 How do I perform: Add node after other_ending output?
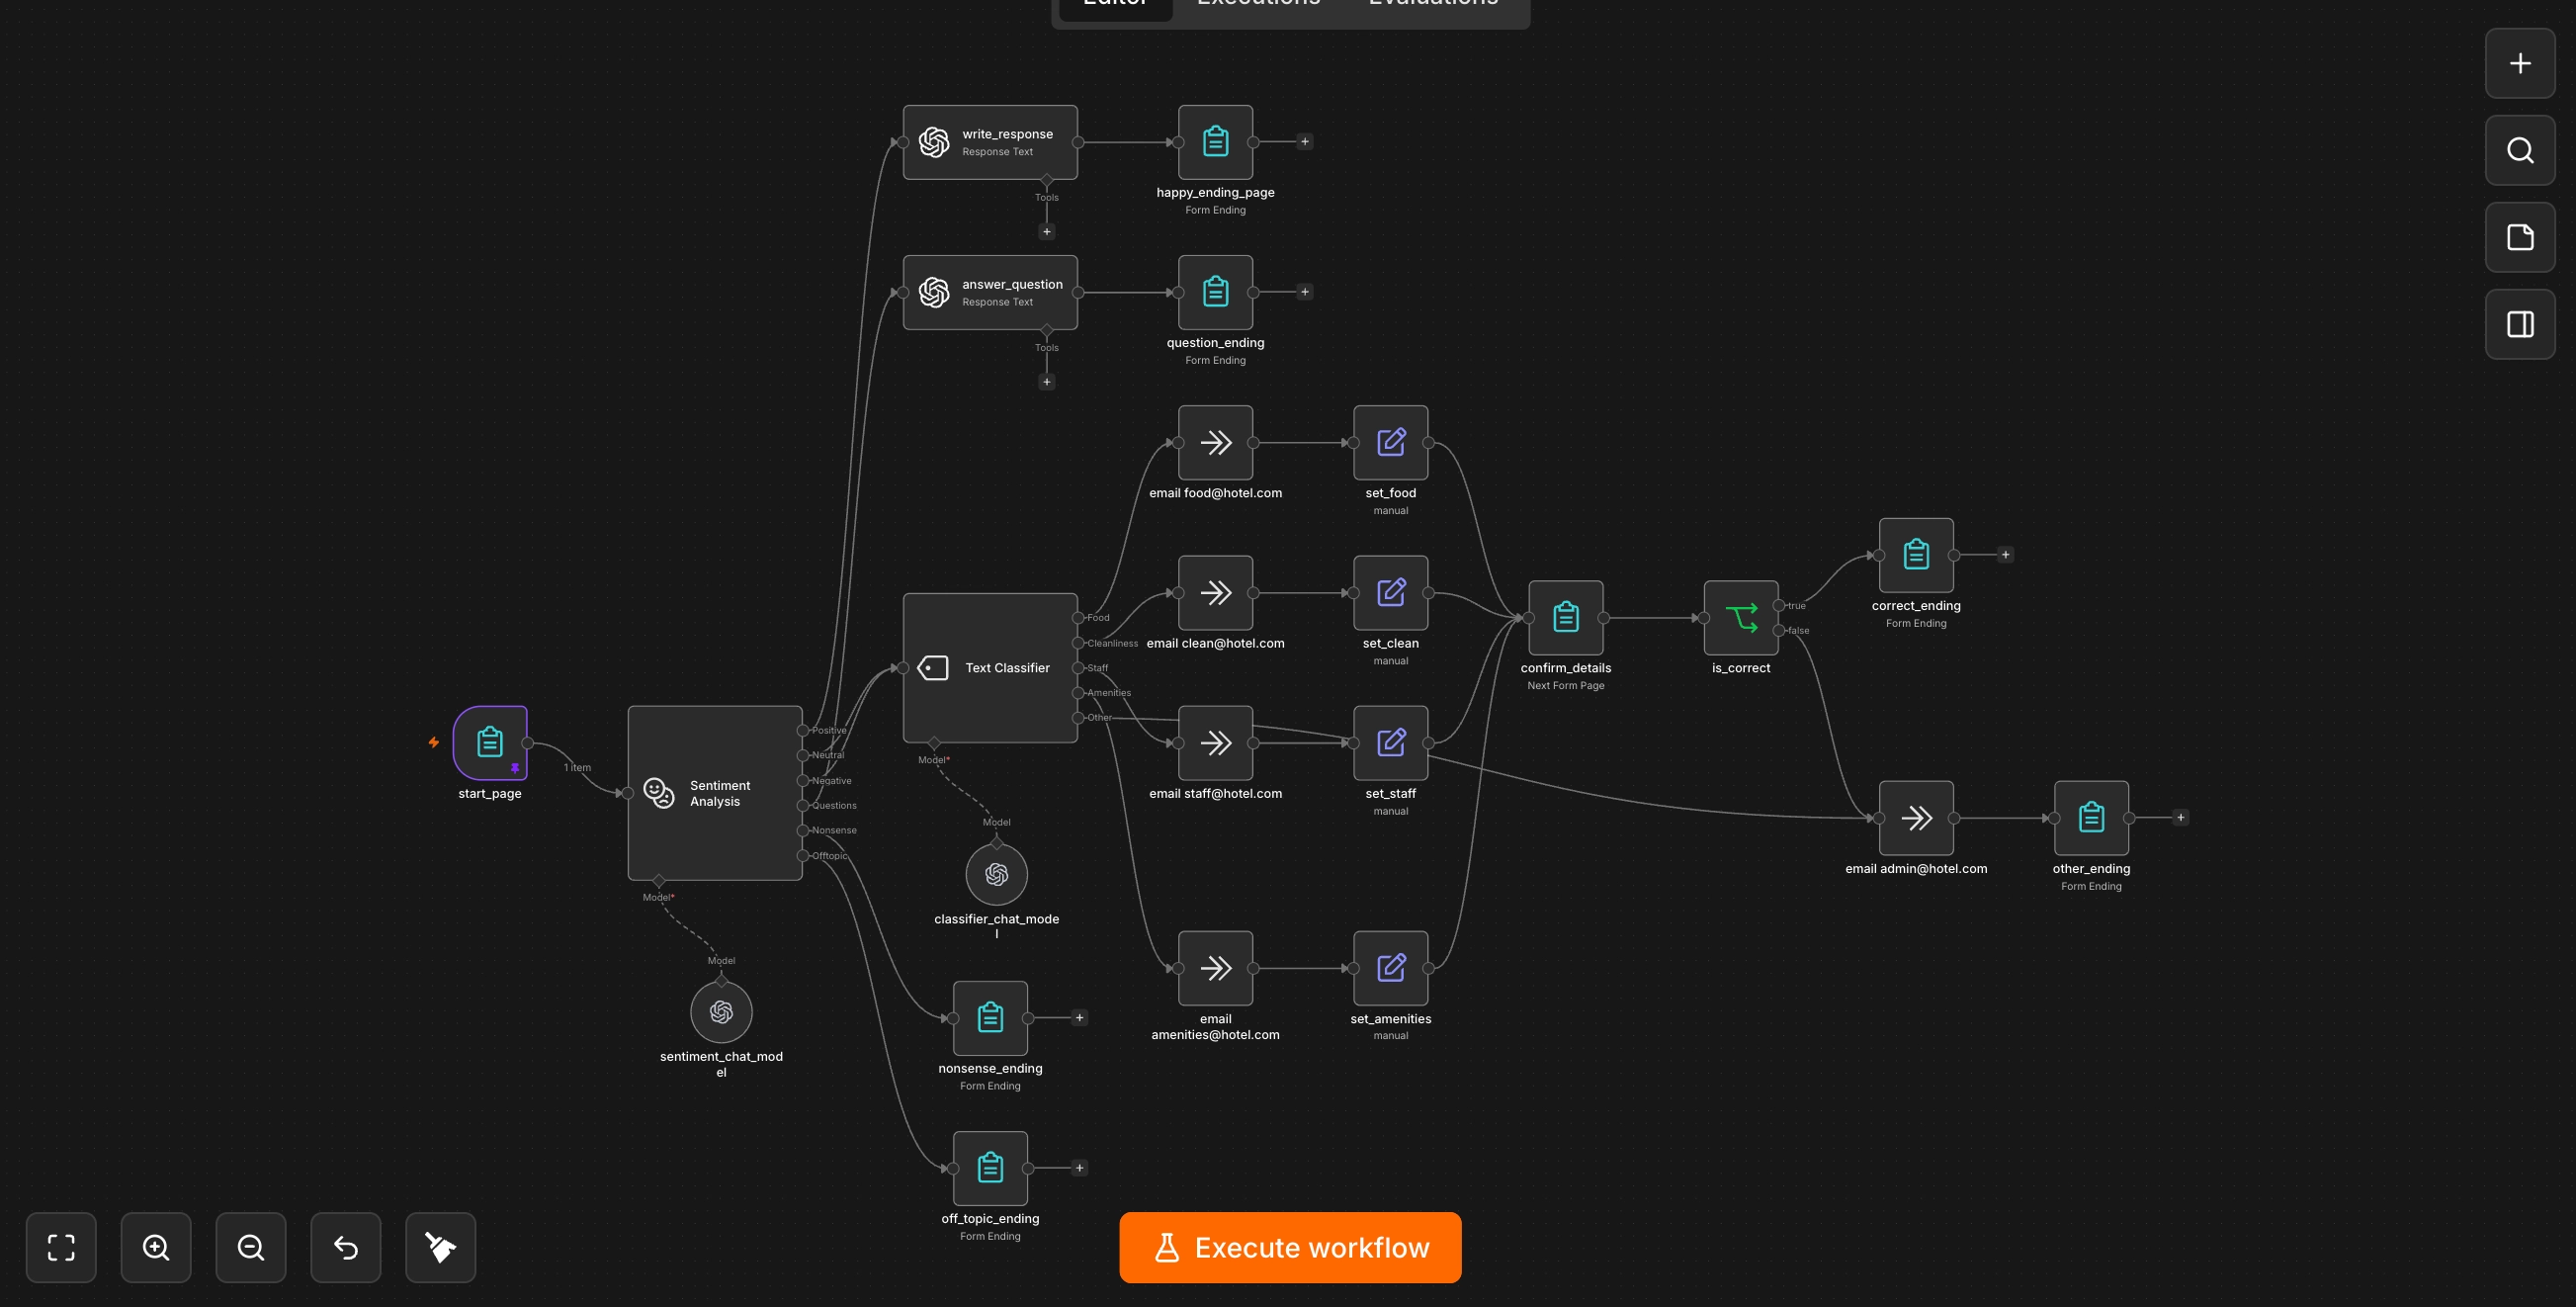(2181, 818)
